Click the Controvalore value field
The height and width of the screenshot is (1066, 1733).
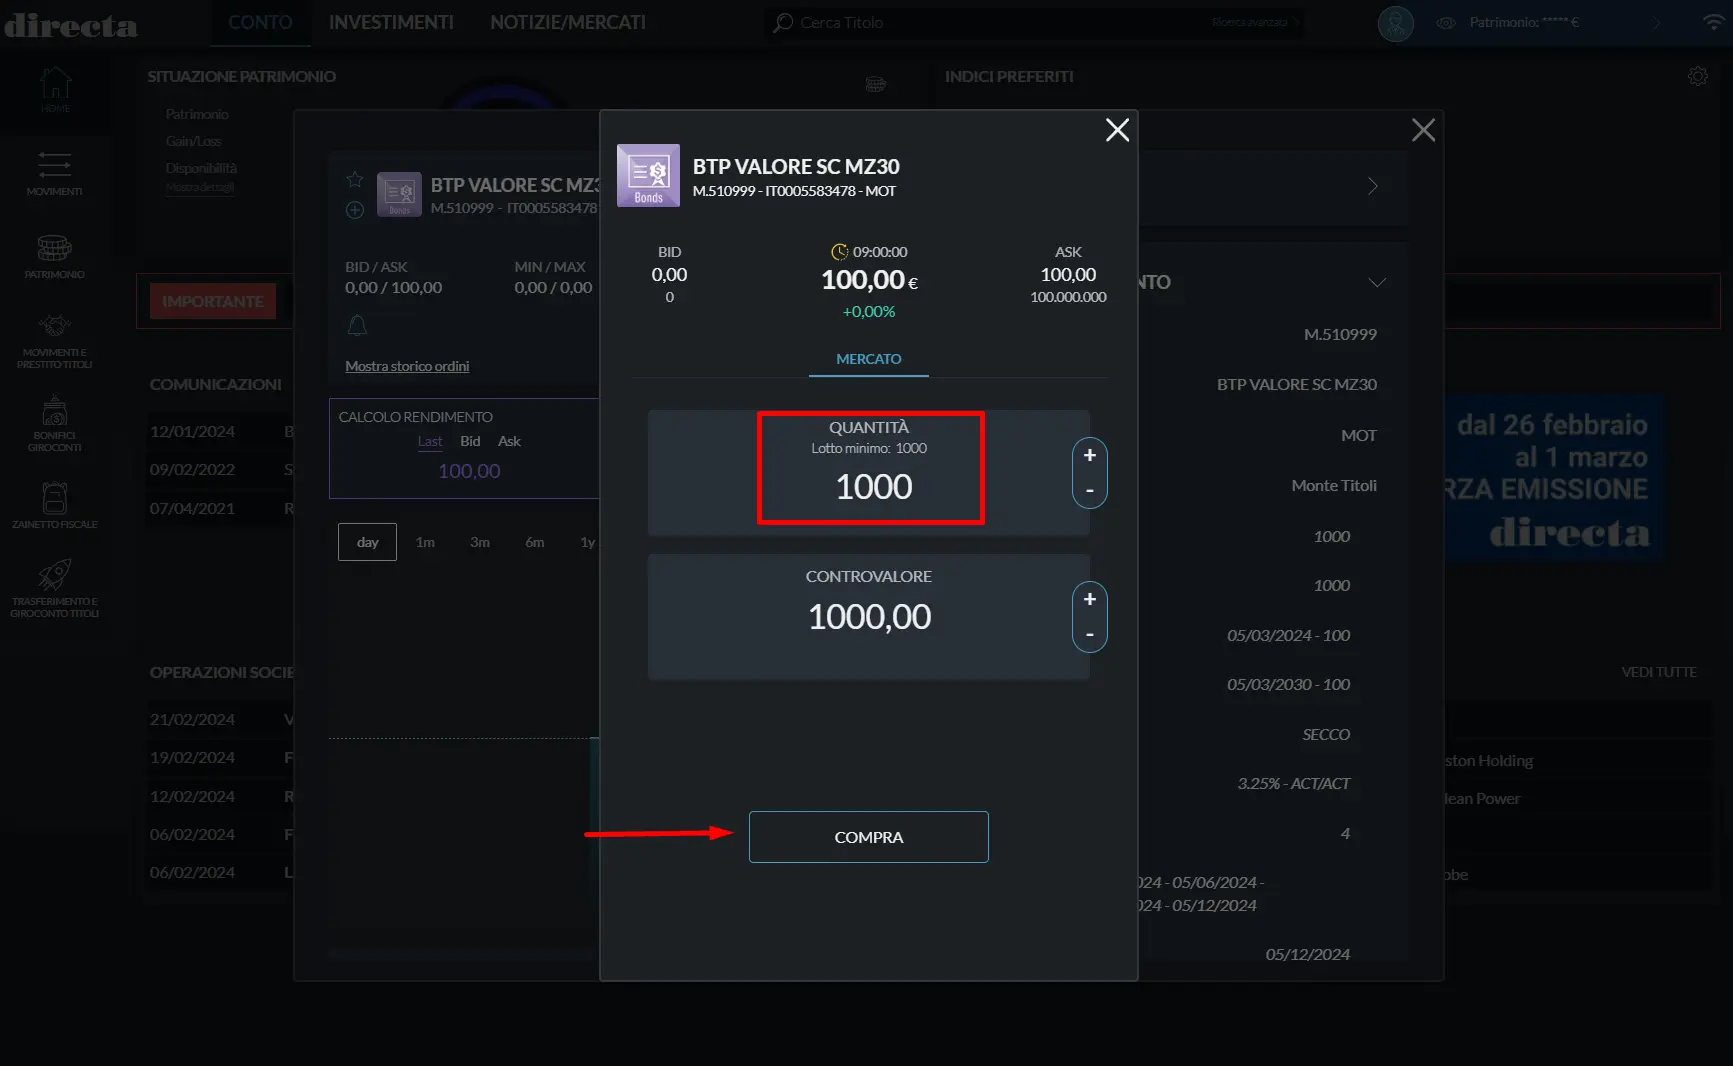pyautogui.click(x=869, y=617)
